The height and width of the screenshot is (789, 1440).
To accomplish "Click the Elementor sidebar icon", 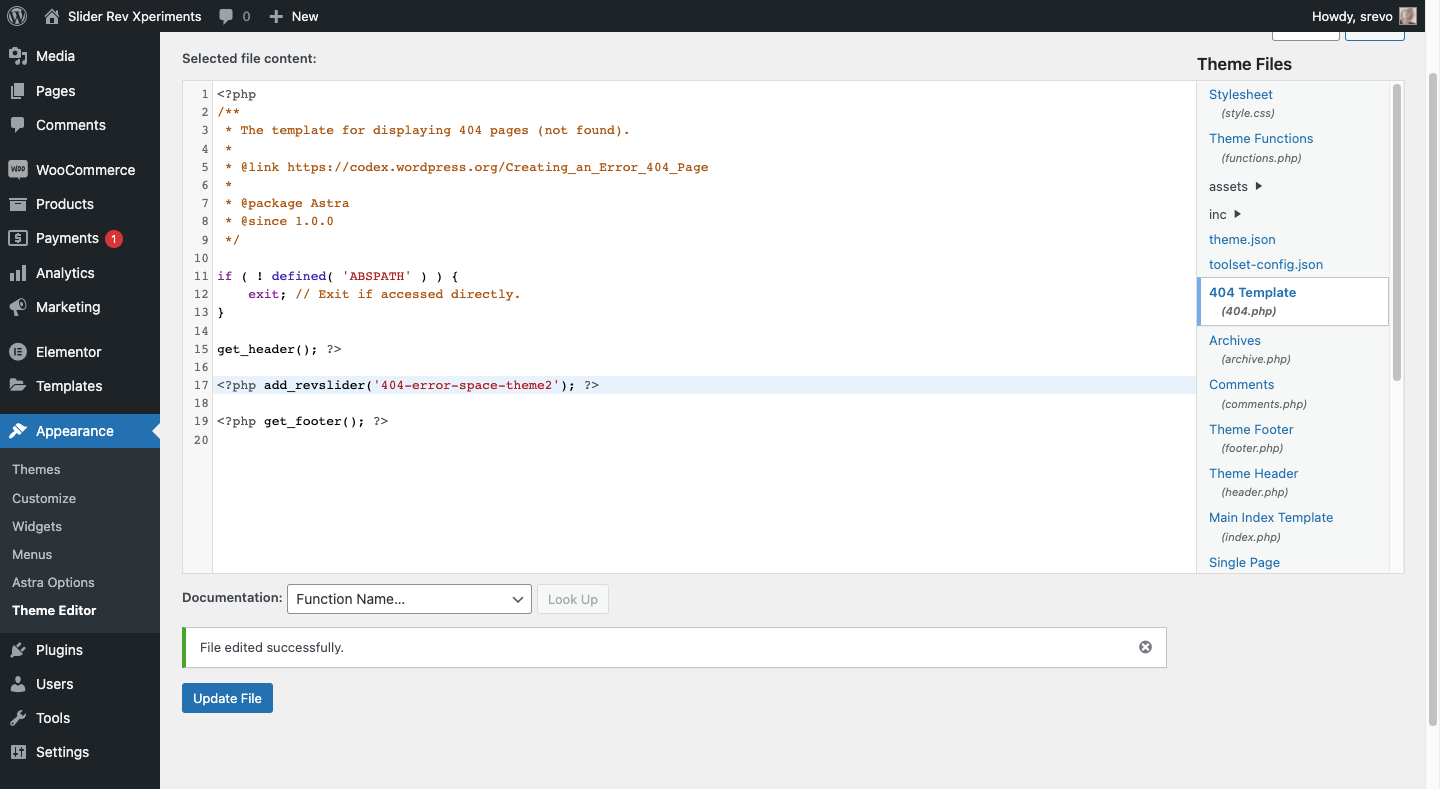I will point(18,352).
